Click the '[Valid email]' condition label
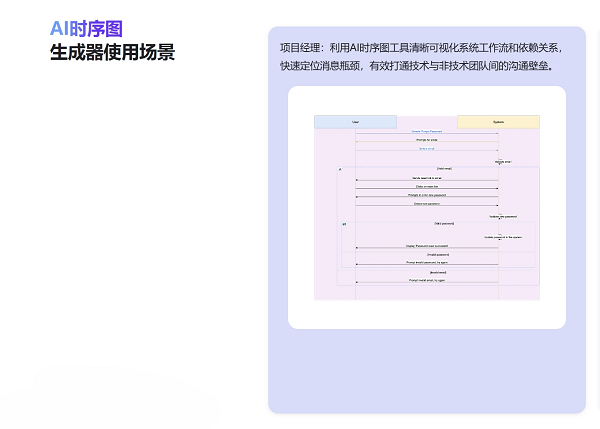Image resolution: width=600 pixels, height=429 pixels. click(x=444, y=169)
